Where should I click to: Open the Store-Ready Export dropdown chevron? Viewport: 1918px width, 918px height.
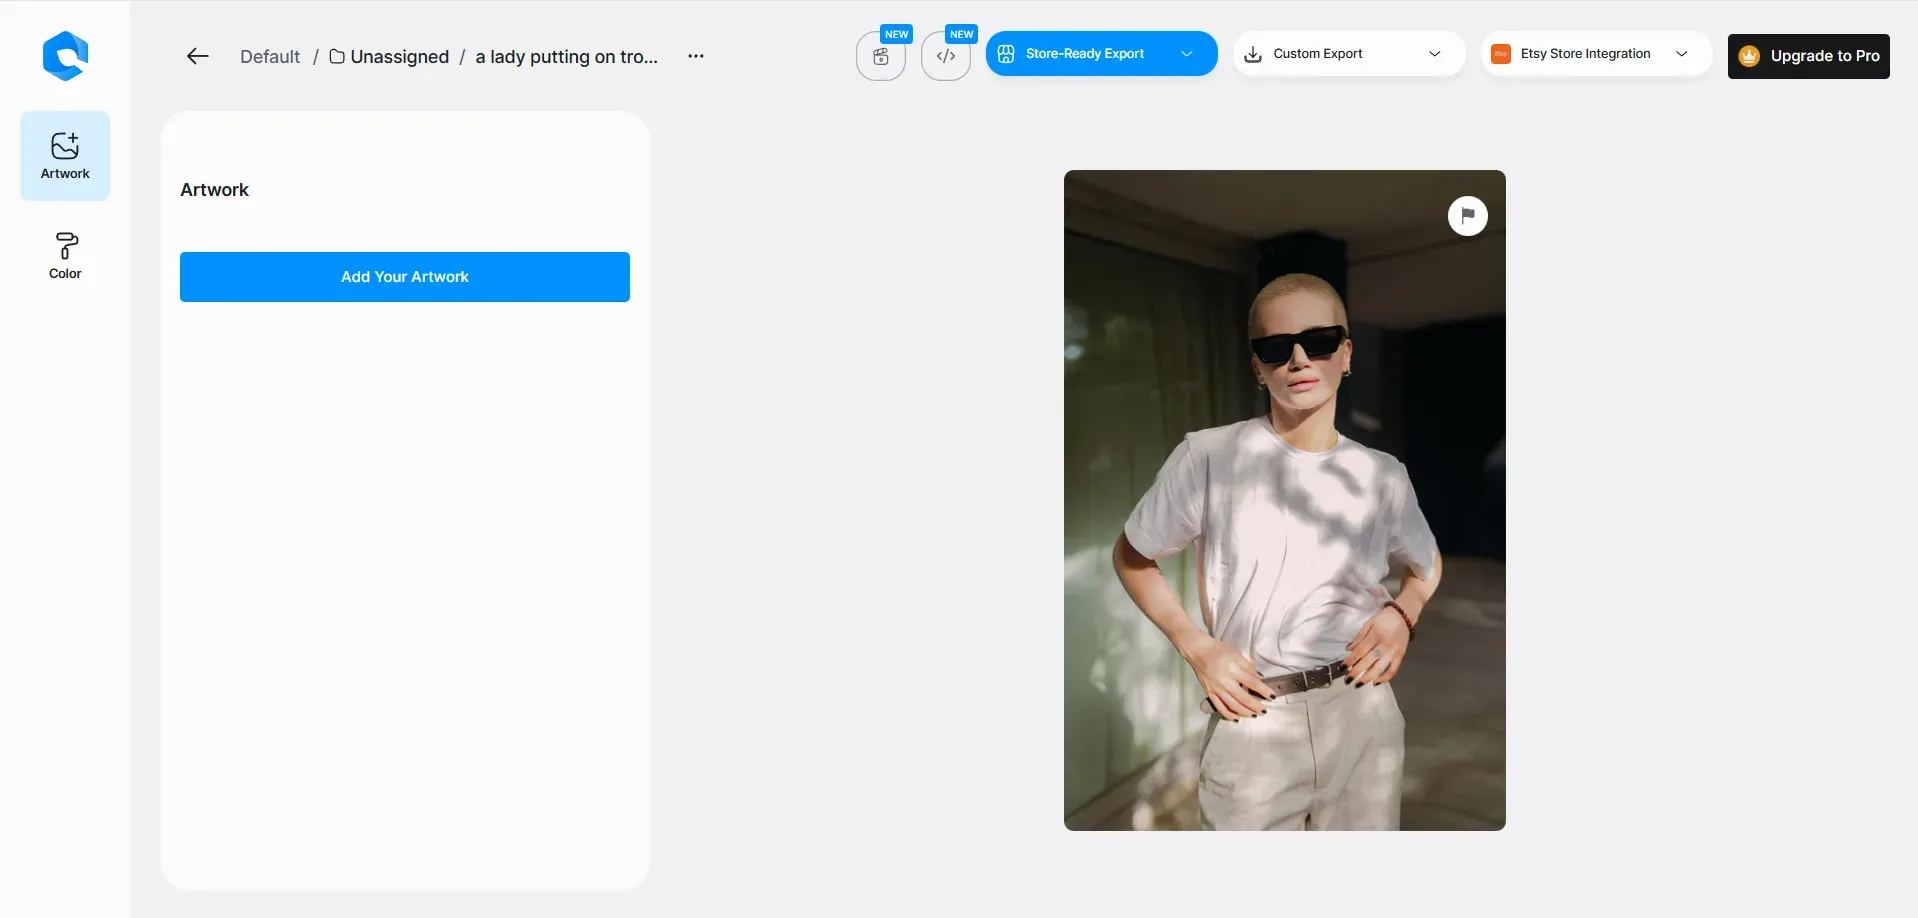pyautogui.click(x=1187, y=54)
